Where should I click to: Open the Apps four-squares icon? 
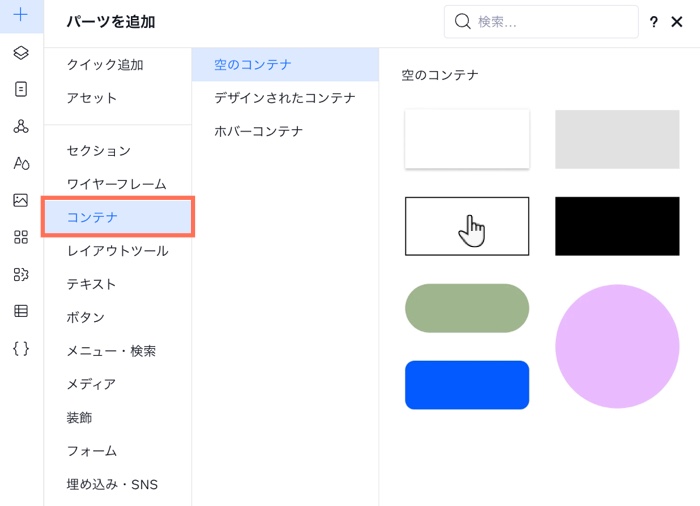tap(21, 237)
